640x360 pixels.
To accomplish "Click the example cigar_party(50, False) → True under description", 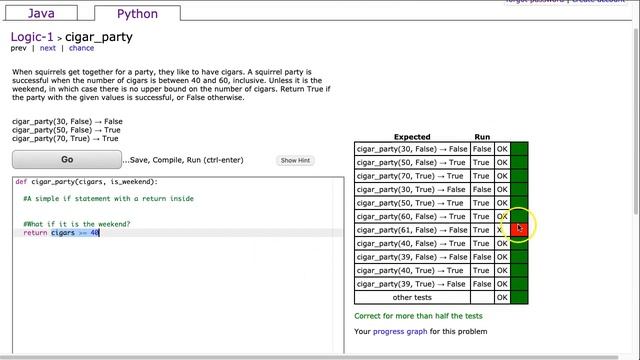I will point(66,130).
